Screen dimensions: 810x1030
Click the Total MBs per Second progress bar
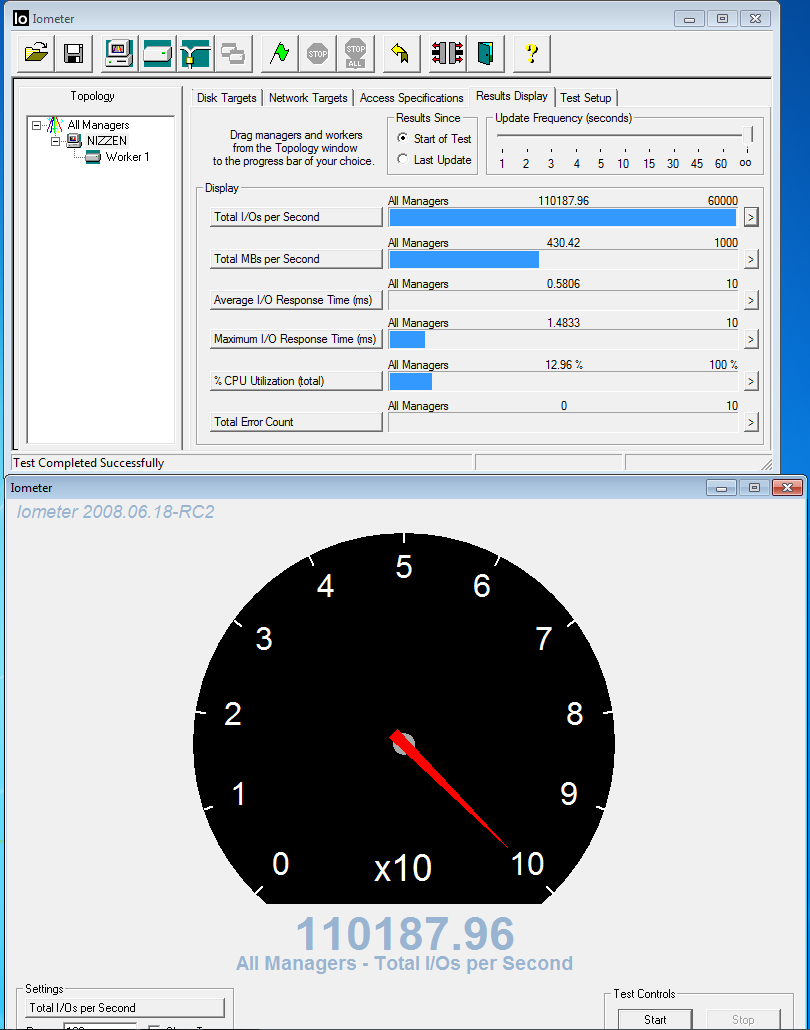click(564, 259)
